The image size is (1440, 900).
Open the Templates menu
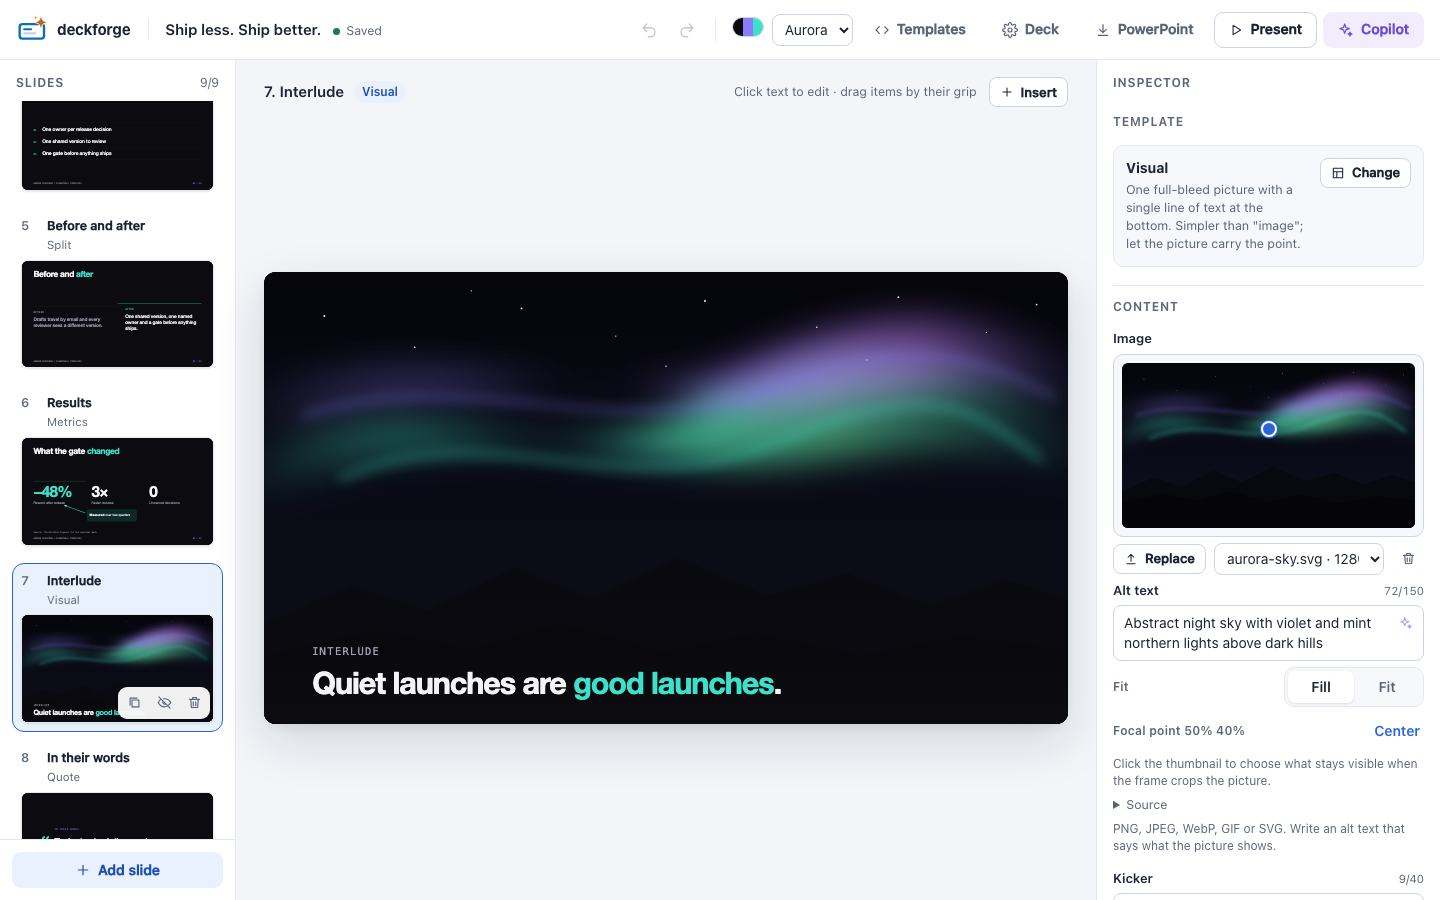pyautogui.click(x=920, y=30)
